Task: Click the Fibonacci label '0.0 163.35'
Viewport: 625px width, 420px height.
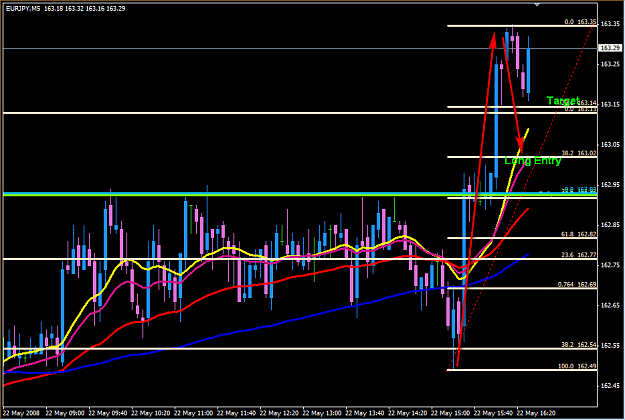Action: (580, 22)
